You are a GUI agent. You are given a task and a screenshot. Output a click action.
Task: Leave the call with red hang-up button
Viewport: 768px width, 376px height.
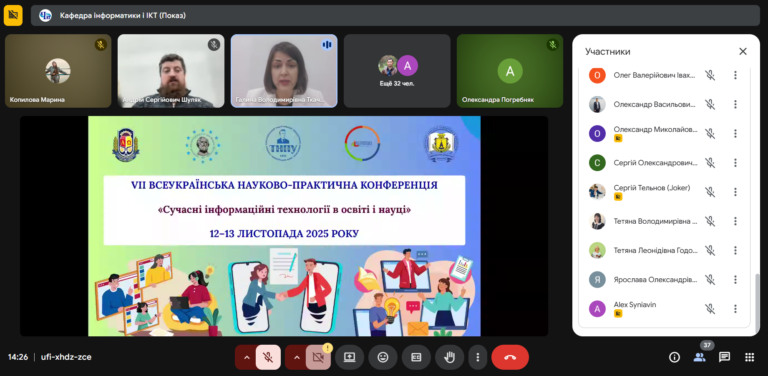(510, 357)
